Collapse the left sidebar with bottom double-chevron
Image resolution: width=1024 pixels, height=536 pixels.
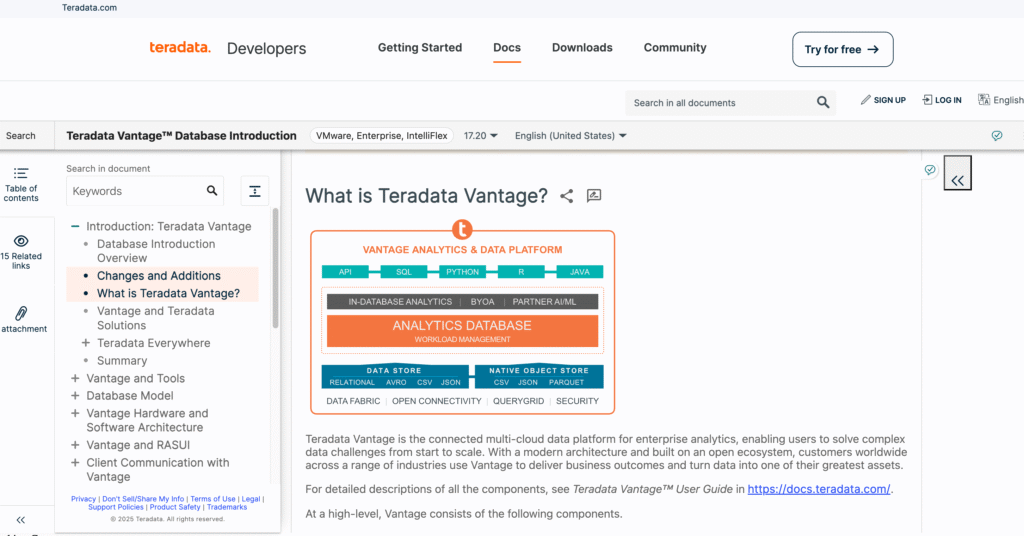click(x=21, y=520)
